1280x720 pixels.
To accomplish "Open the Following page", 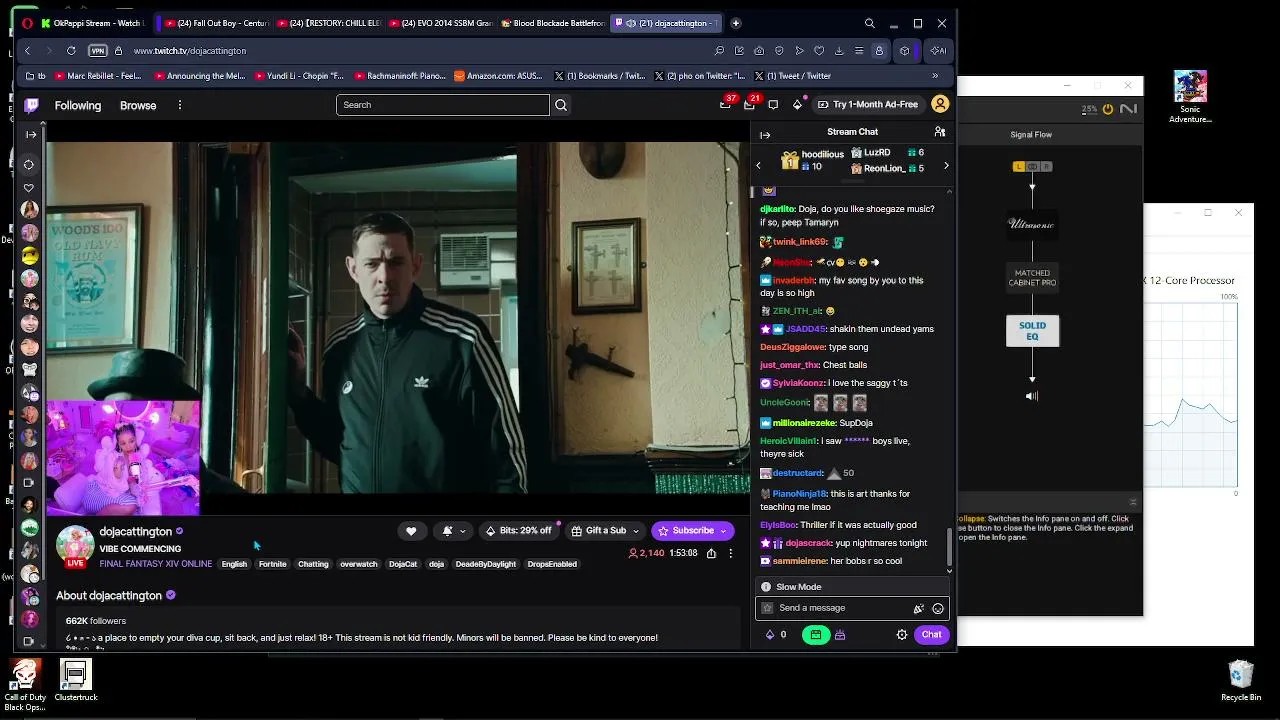I will tap(78, 105).
